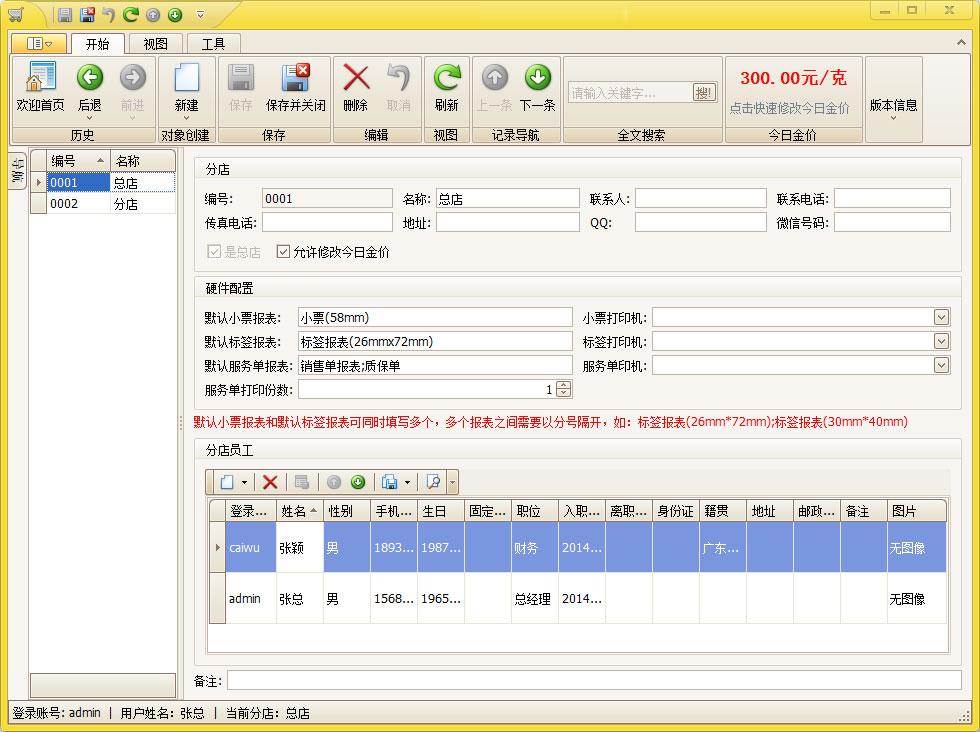Click gray edit-table icon in 分店员工 toolbar
The image size is (980, 732).
[x=302, y=482]
